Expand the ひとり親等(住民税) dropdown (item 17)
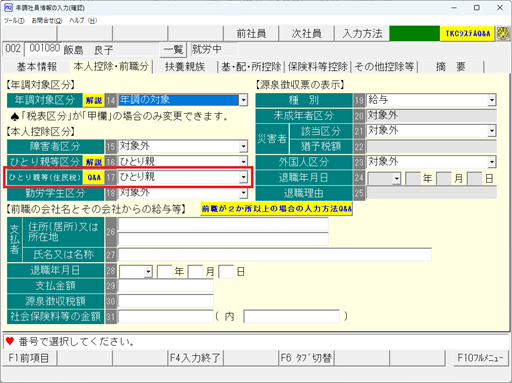 (244, 177)
